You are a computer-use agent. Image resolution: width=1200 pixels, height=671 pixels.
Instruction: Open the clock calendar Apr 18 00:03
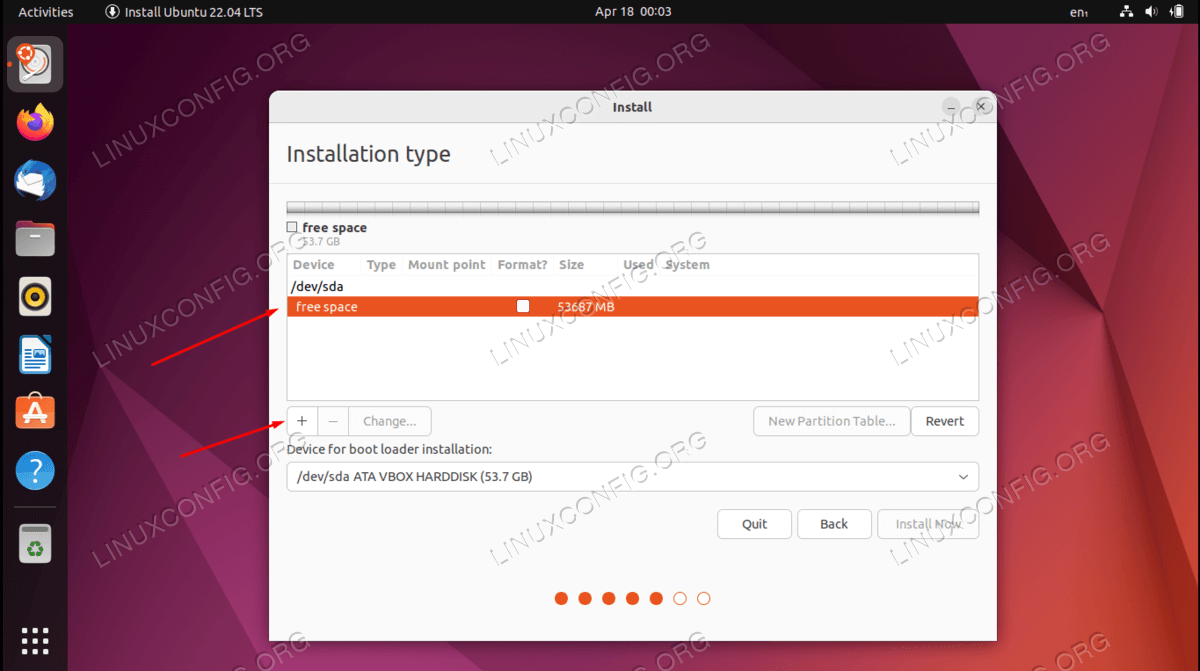click(633, 12)
